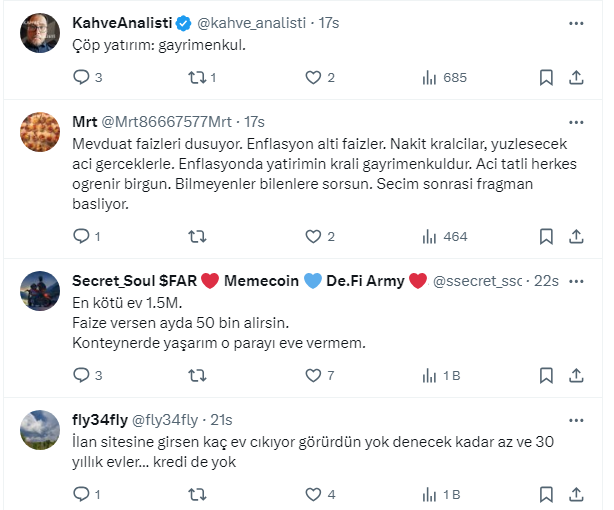Reply to Mrt's tweet
This screenshot has width=614, height=510.
click(x=82, y=237)
